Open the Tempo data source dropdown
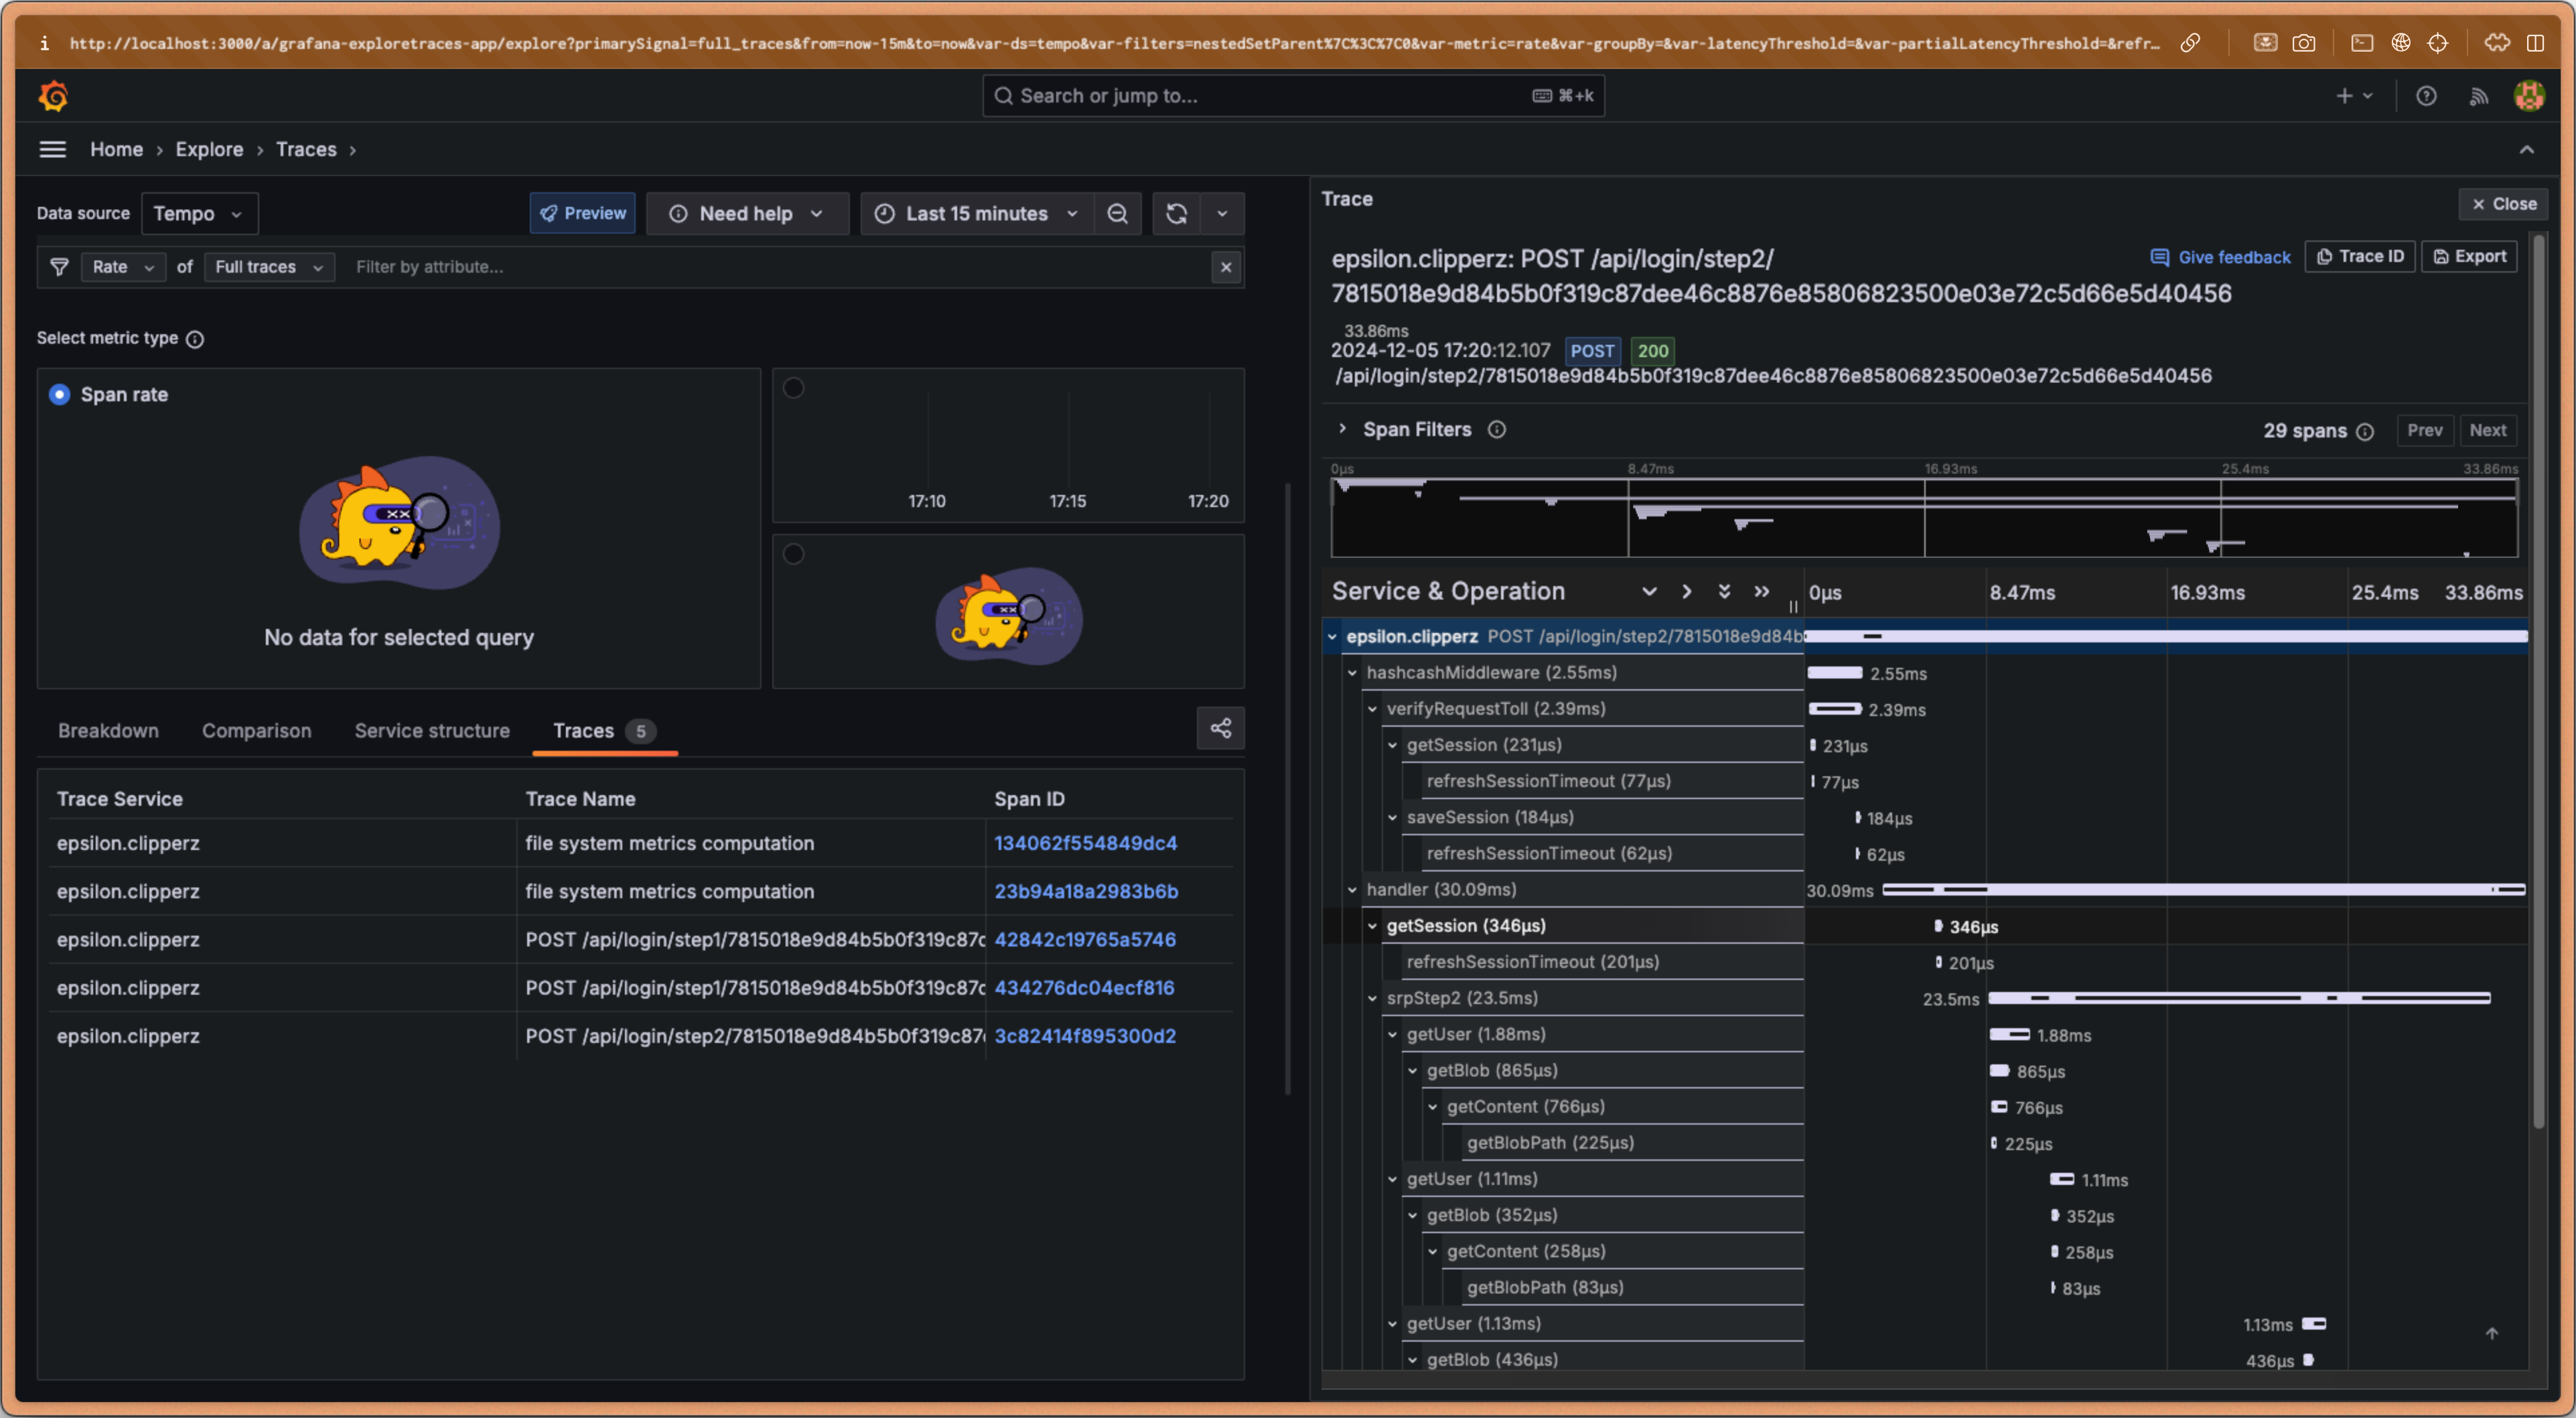The height and width of the screenshot is (1418, 2576). pyautogui.click(x=199, y=213)
